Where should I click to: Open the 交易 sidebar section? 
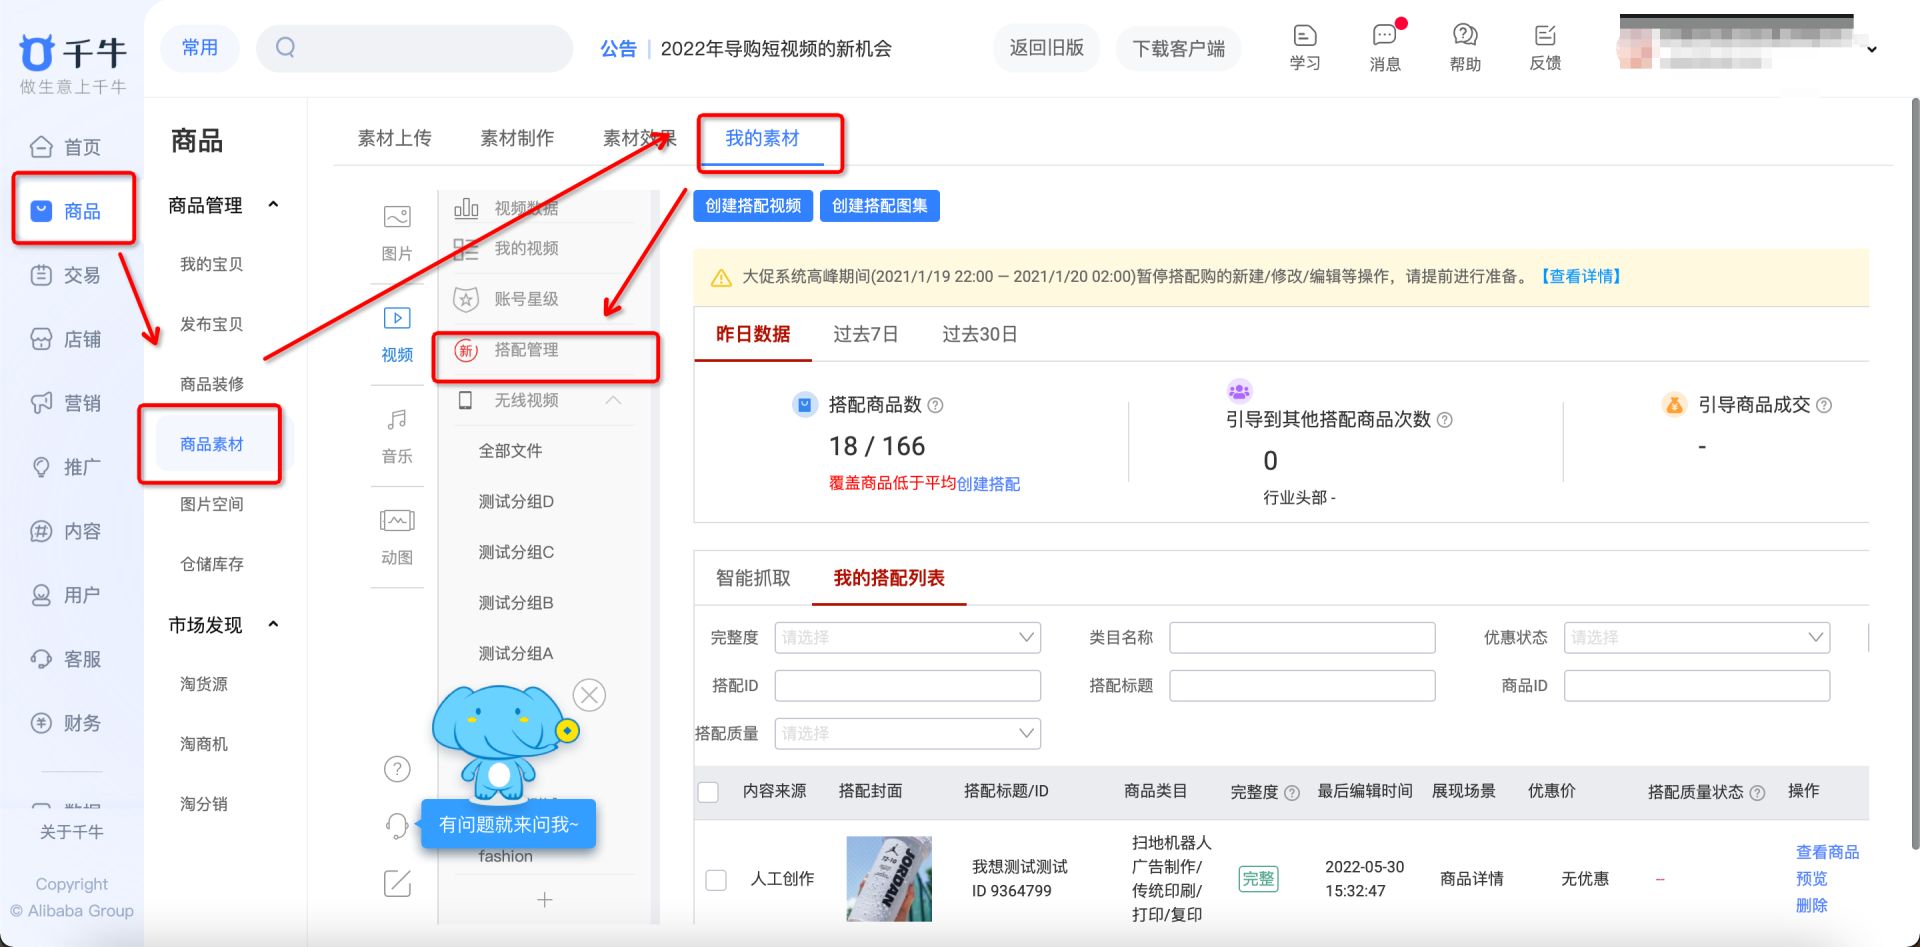(66, 275)
